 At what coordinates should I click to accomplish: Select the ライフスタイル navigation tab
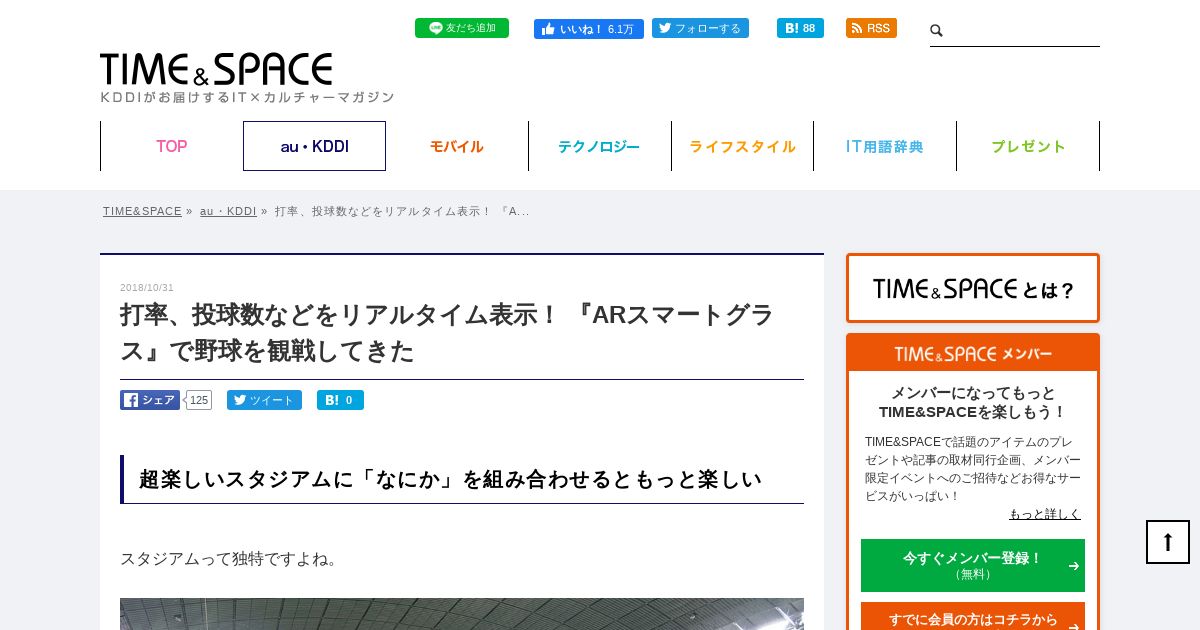tap(742, 146)
